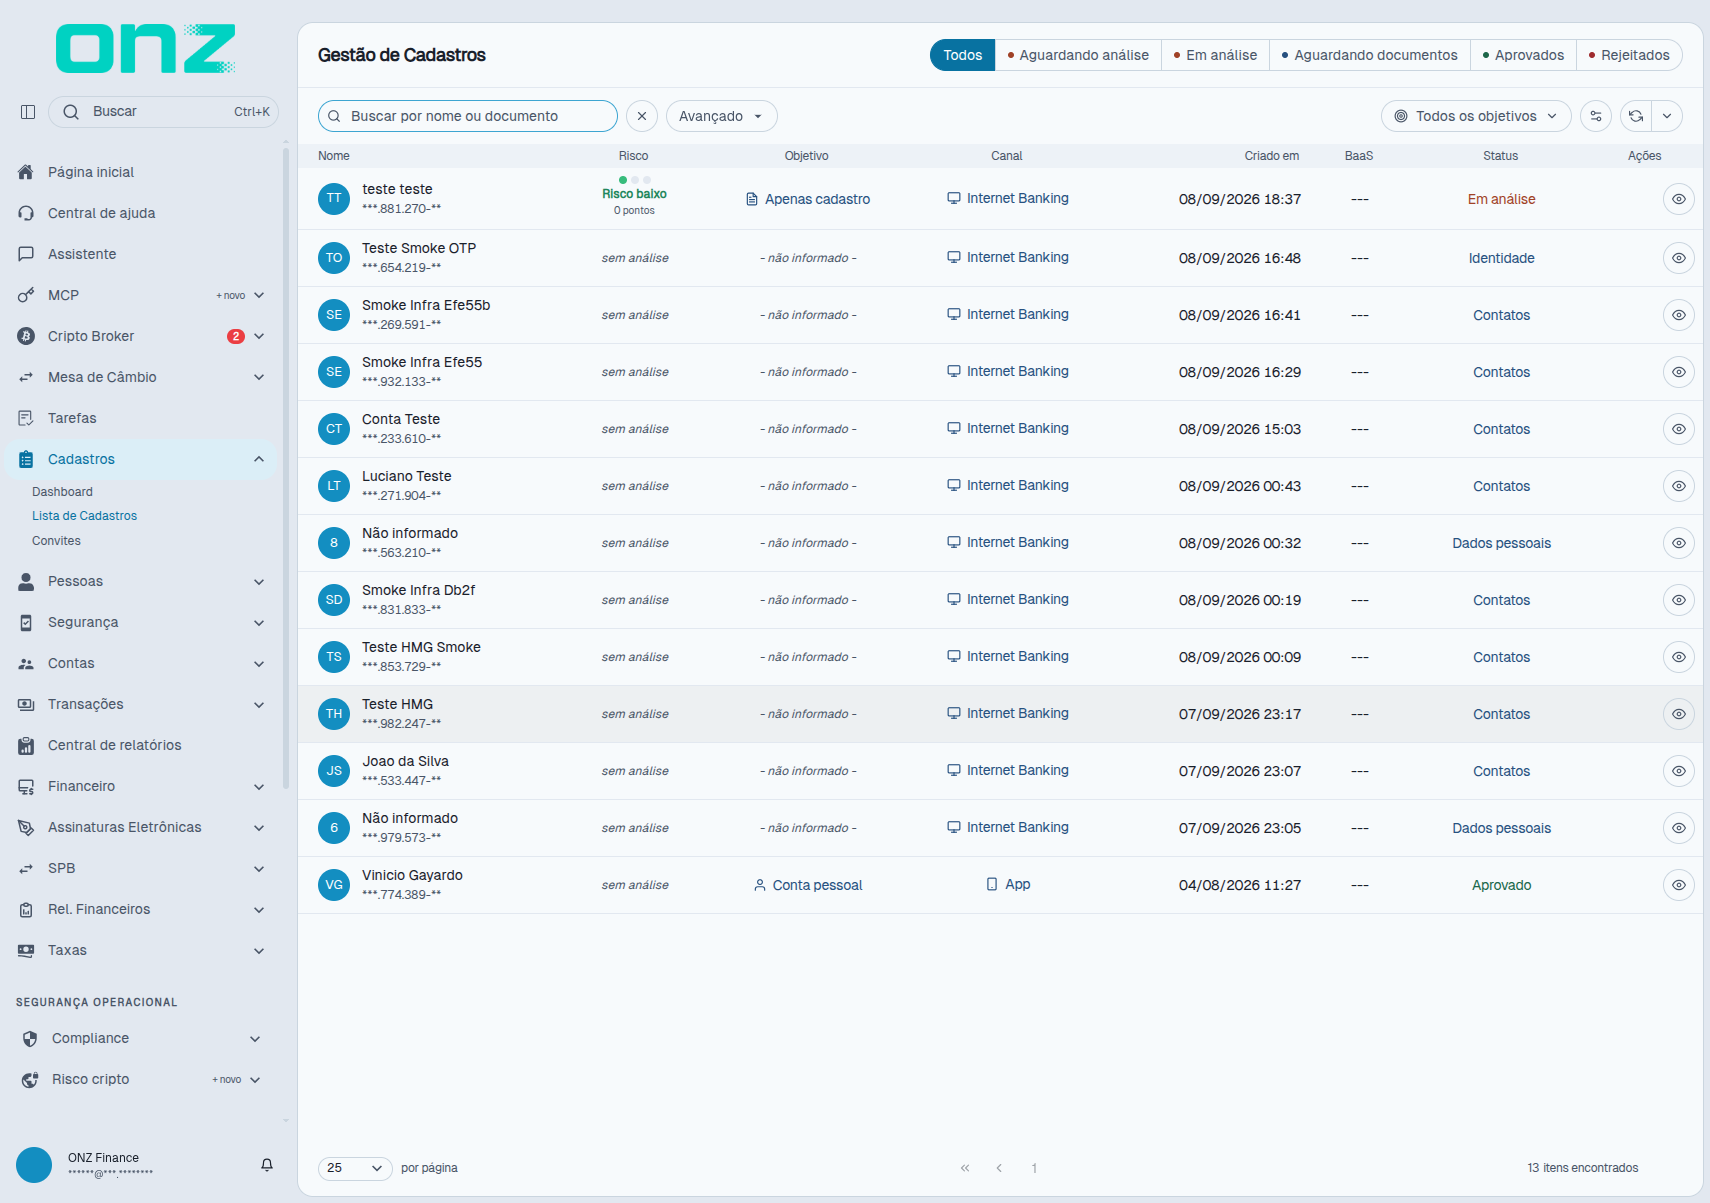
Task: Go to the previous page of results
Action: coord(999,1168)
